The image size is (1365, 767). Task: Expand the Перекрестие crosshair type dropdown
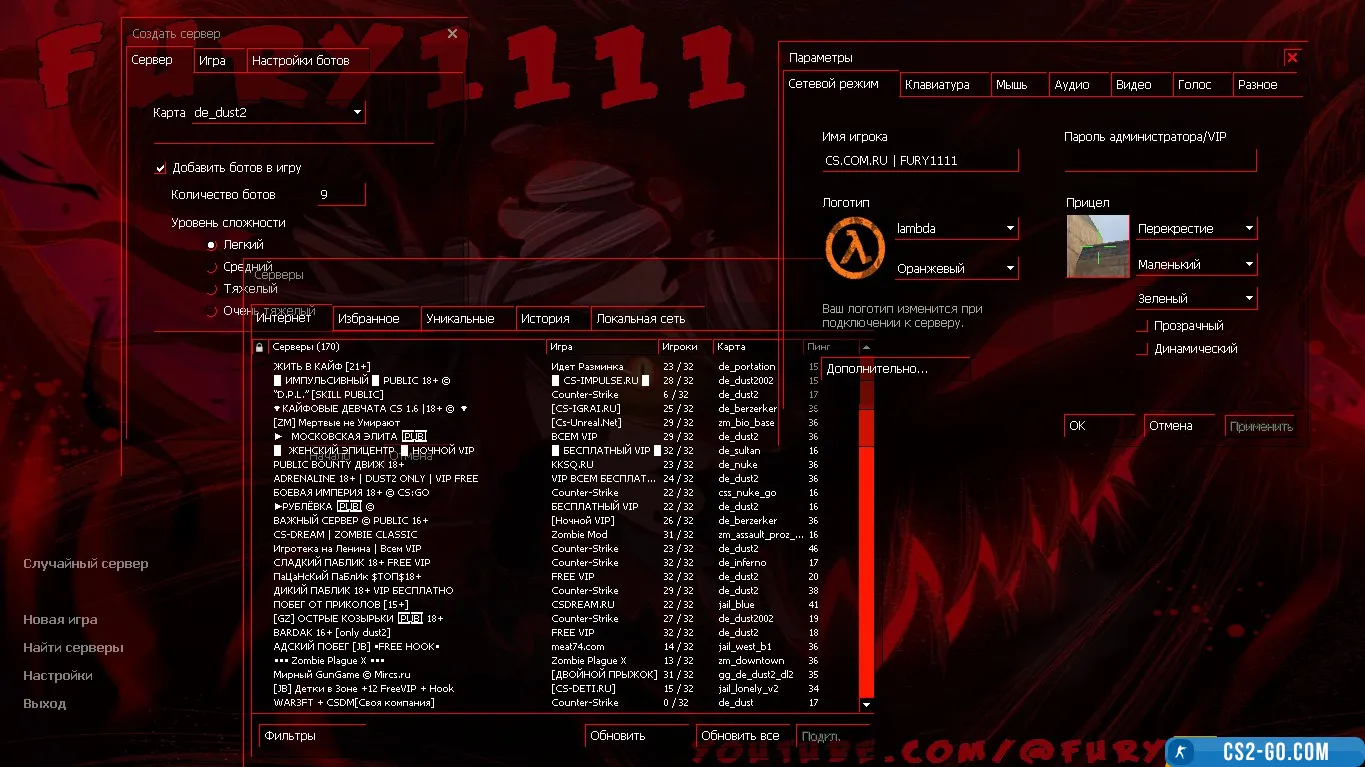click(x=1249, y=229)
